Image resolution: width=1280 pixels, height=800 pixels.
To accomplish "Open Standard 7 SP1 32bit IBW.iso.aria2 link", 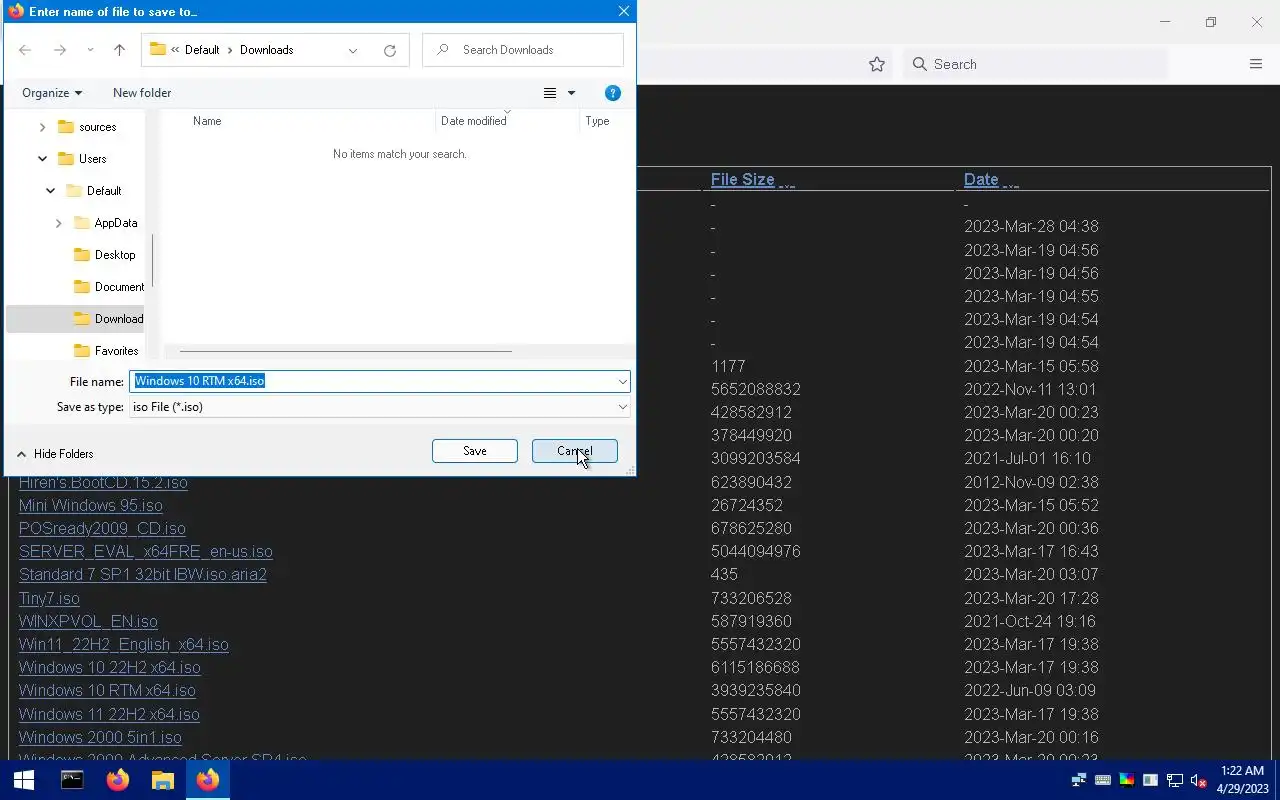I will (143, 575).
